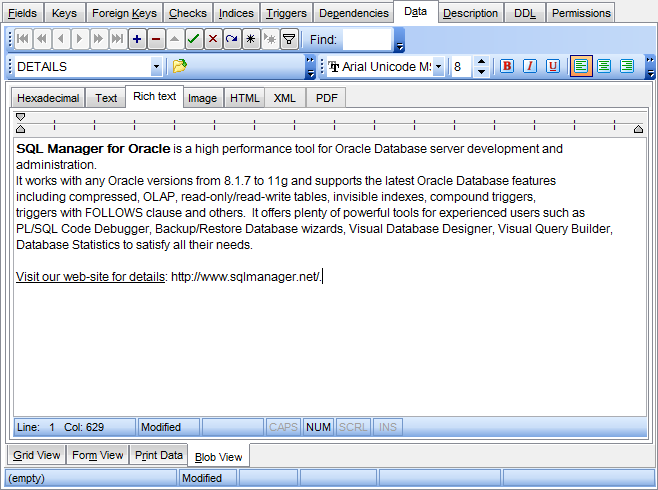
Task: Go to saved bookmark icon
Action: point(270,39)
